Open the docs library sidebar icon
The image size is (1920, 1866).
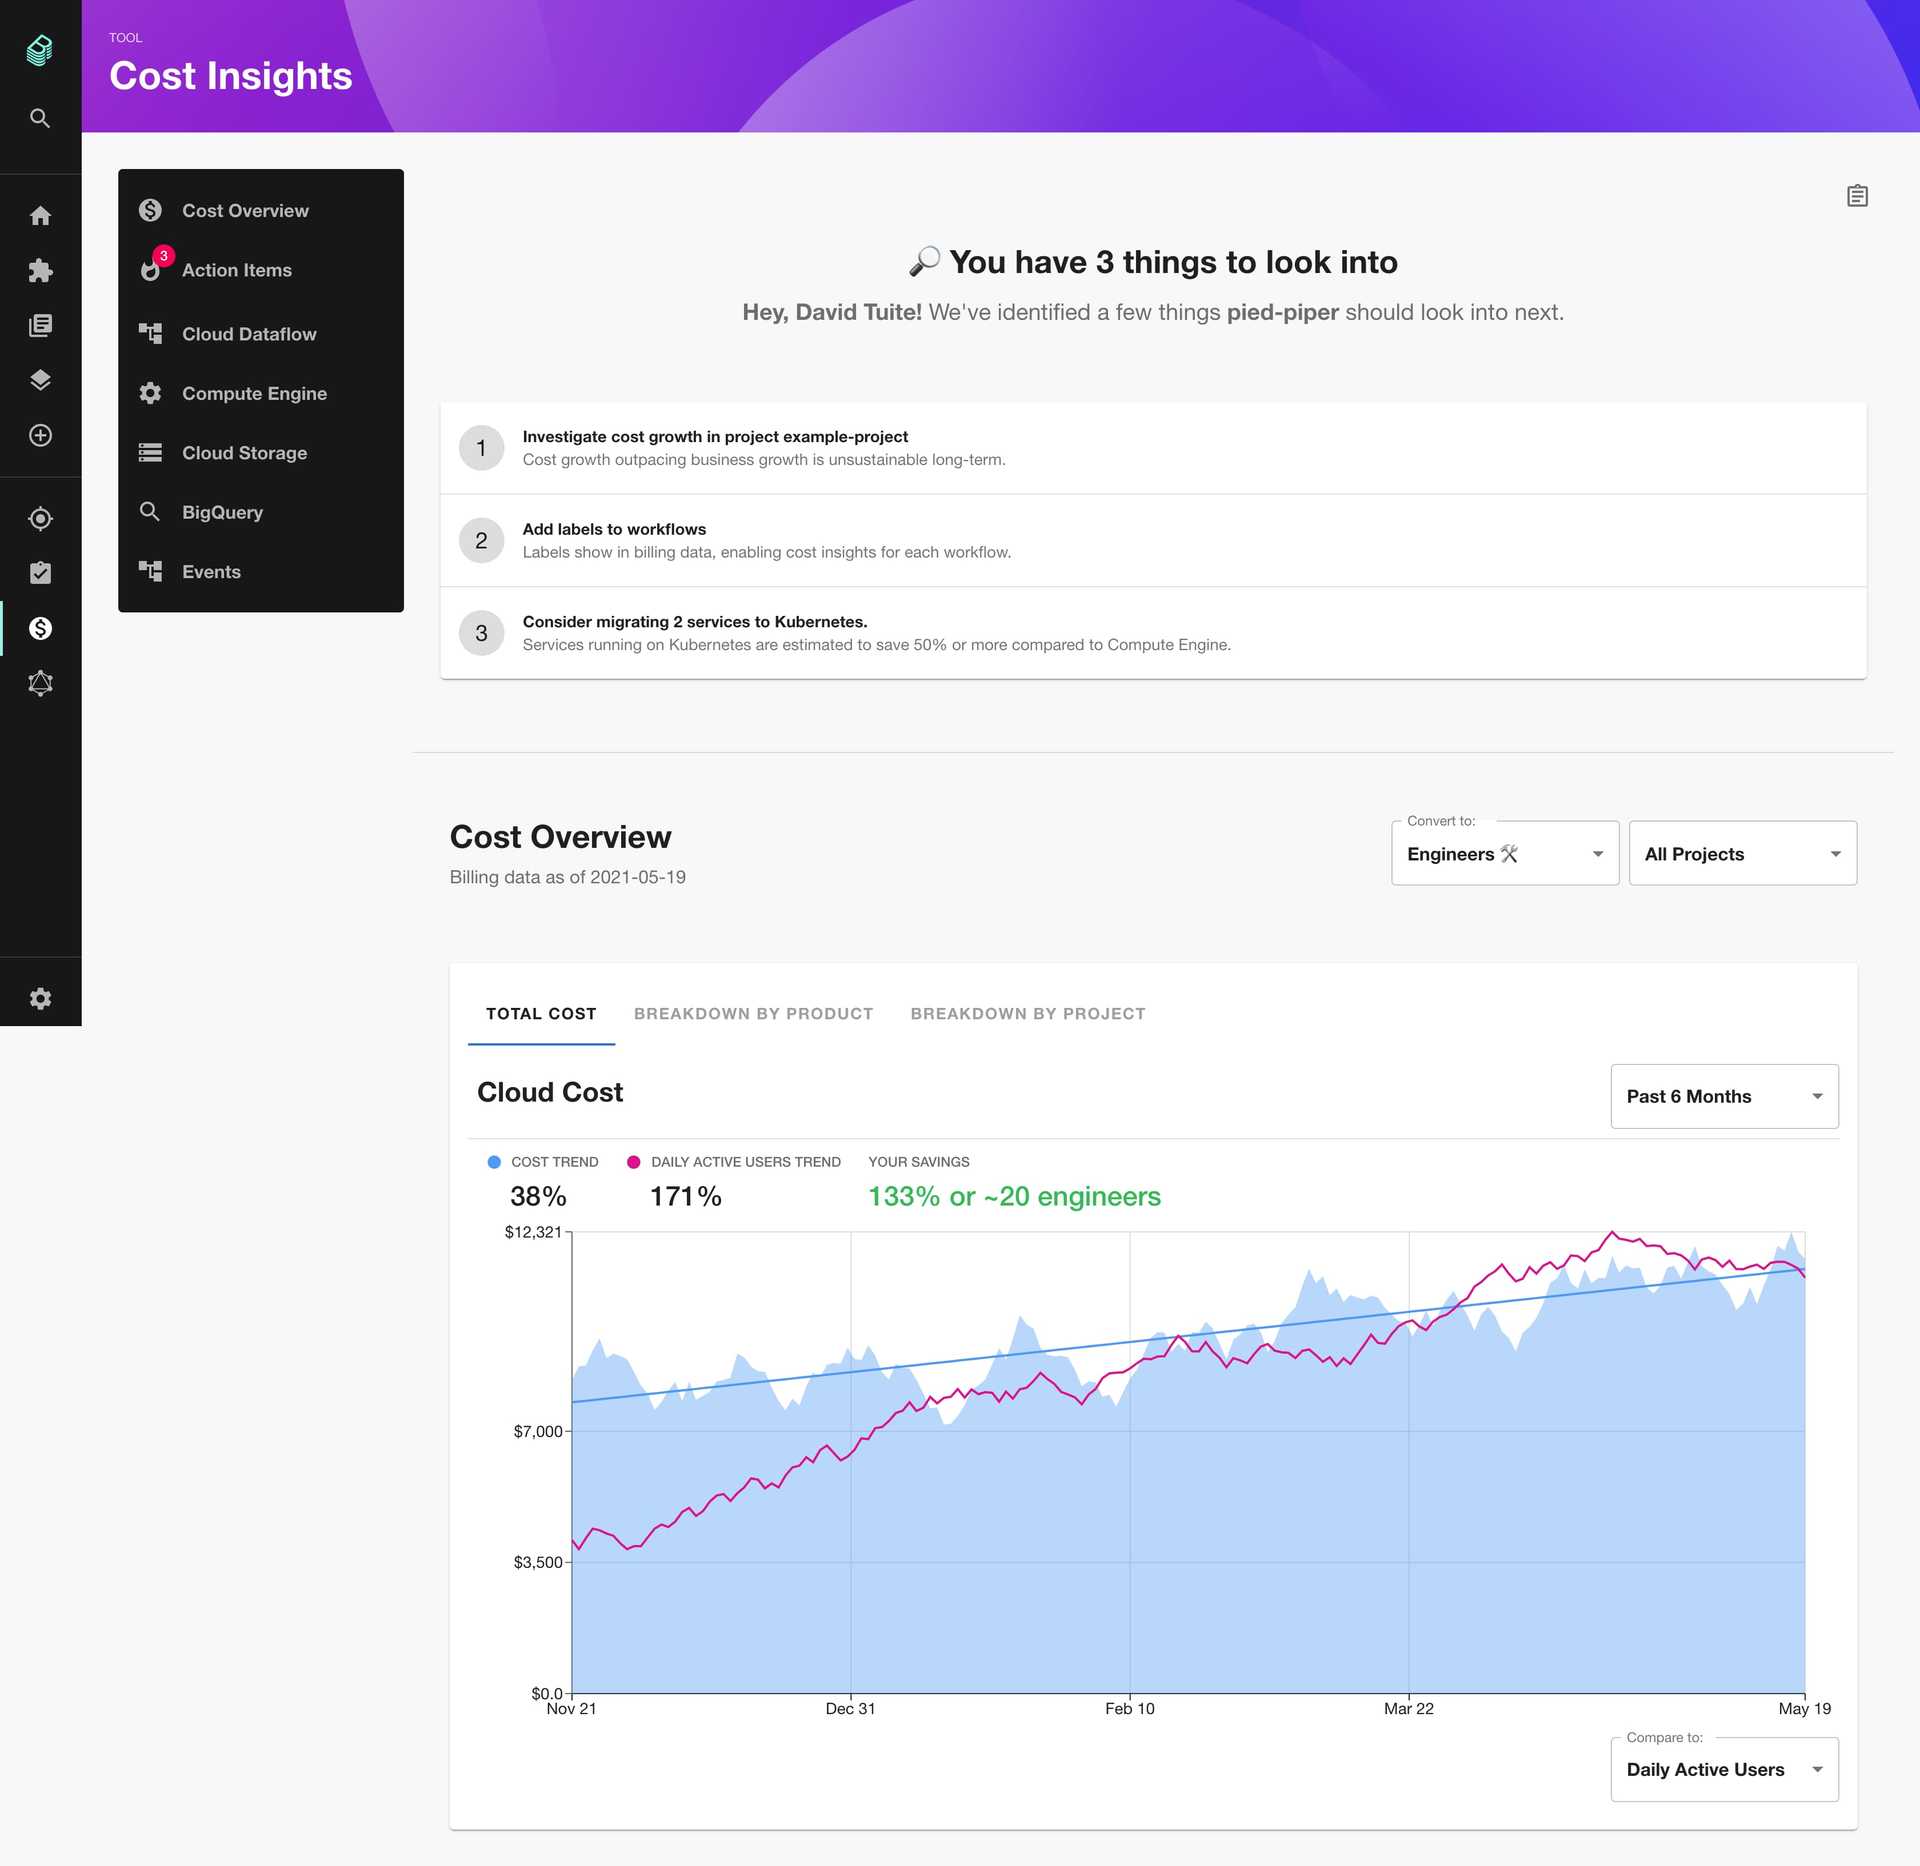coord(40,325)
